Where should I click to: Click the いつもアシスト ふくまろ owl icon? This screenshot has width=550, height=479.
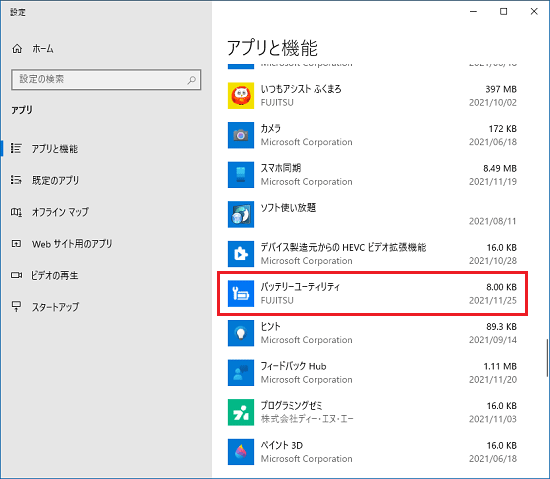click(x=241, y=96)
